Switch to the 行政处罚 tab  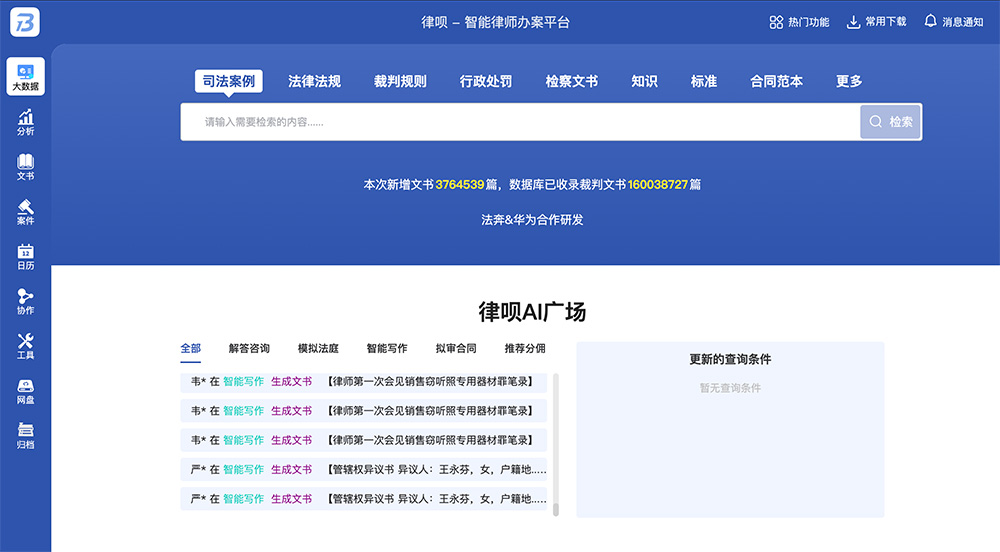point(486,81)
